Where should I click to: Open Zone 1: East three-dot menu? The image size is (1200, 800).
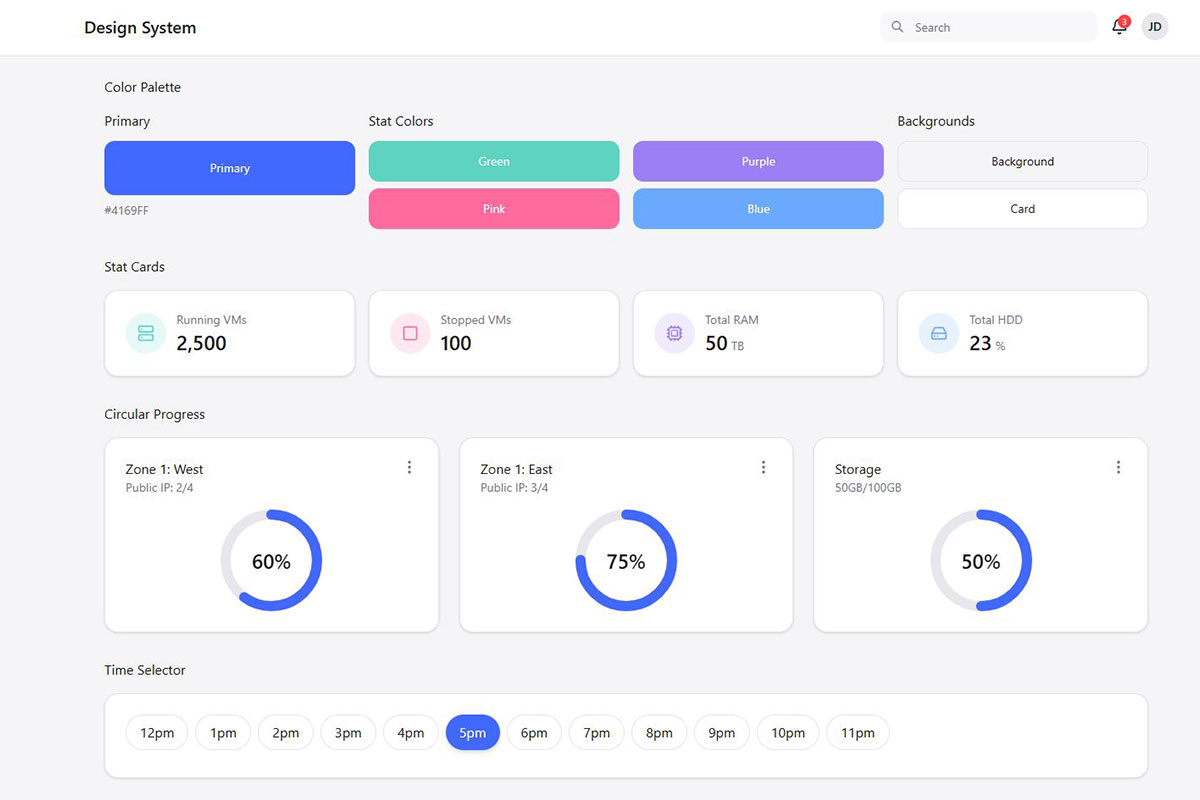[x=763, y=467]
